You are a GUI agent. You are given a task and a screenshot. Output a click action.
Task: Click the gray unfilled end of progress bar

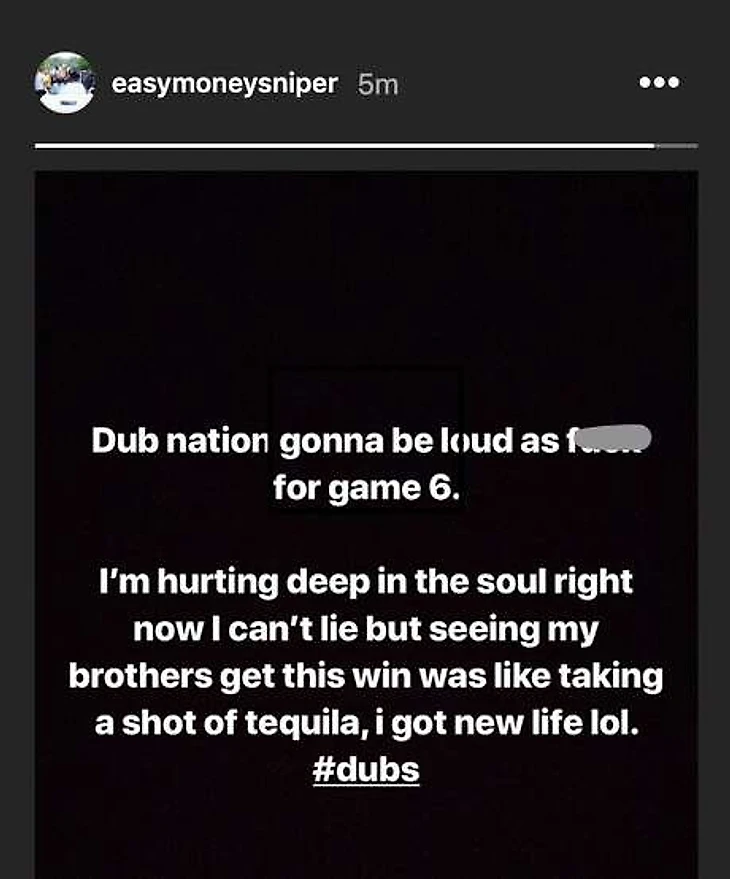coord(677,146)
